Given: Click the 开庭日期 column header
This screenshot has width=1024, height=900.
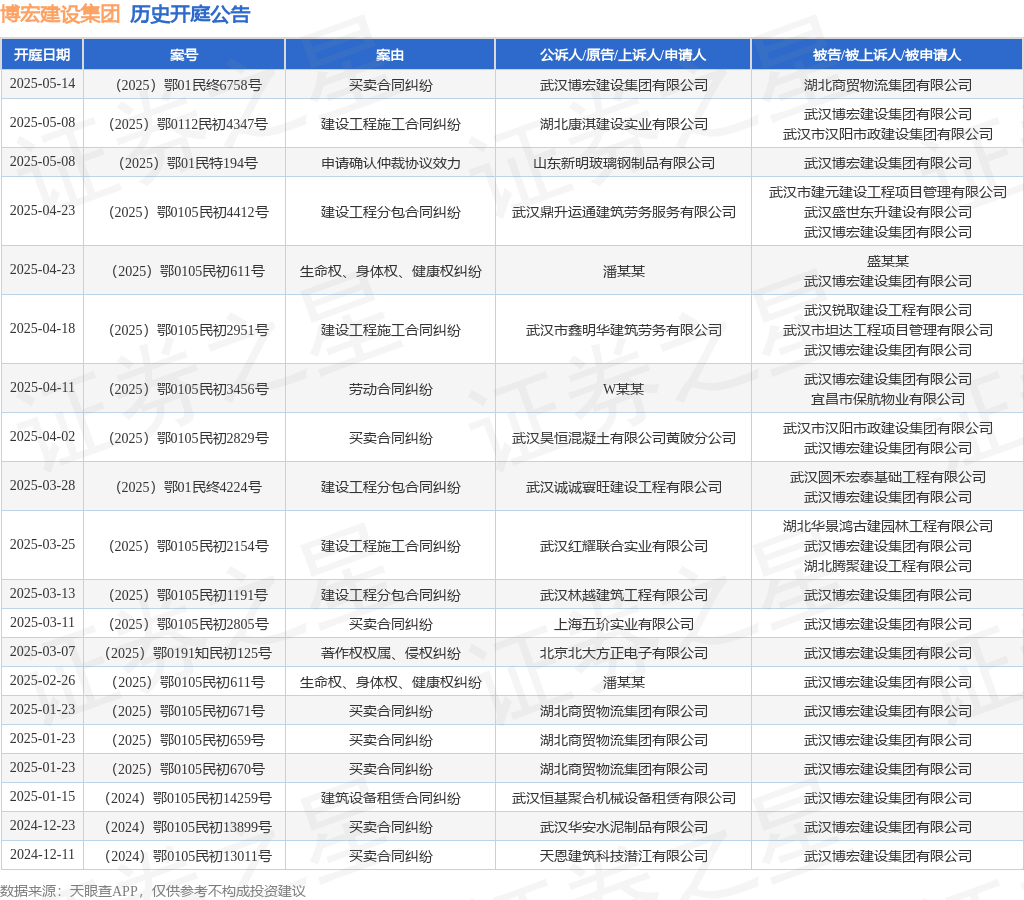Looking at the screenshot, I should [x=42, y=55].
